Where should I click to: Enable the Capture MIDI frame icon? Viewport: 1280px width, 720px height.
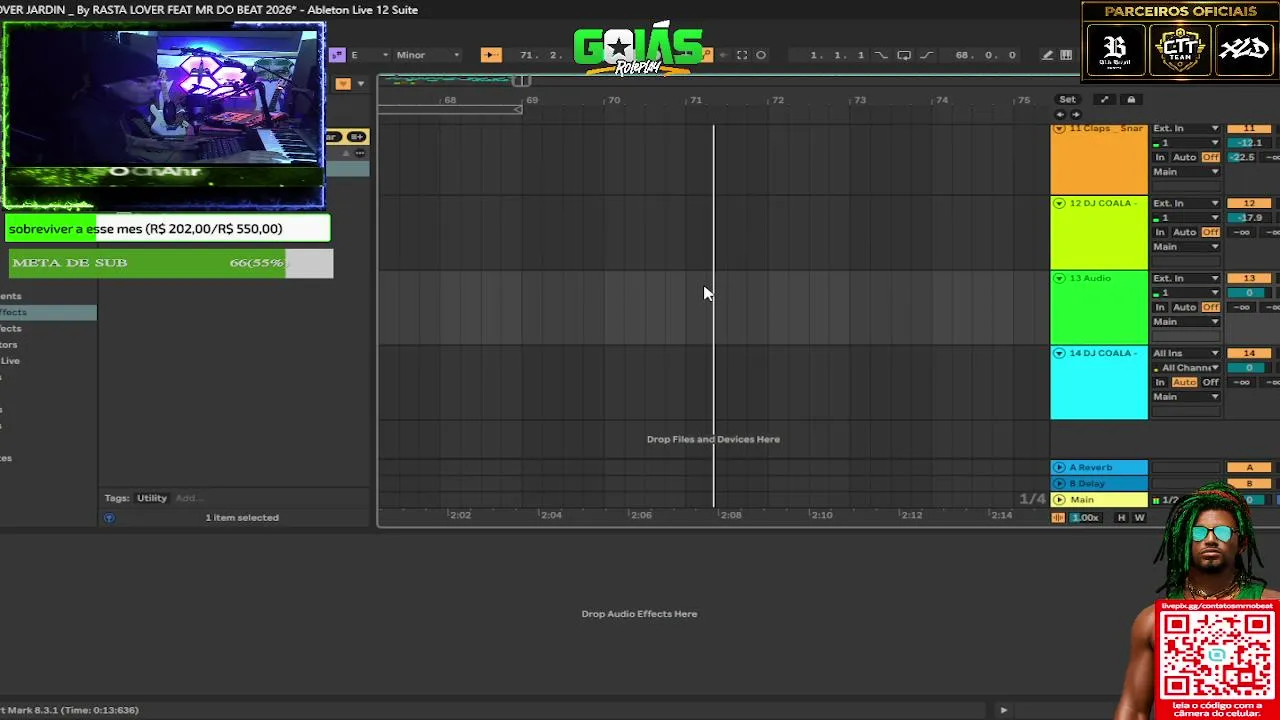(x=742, y=55)
